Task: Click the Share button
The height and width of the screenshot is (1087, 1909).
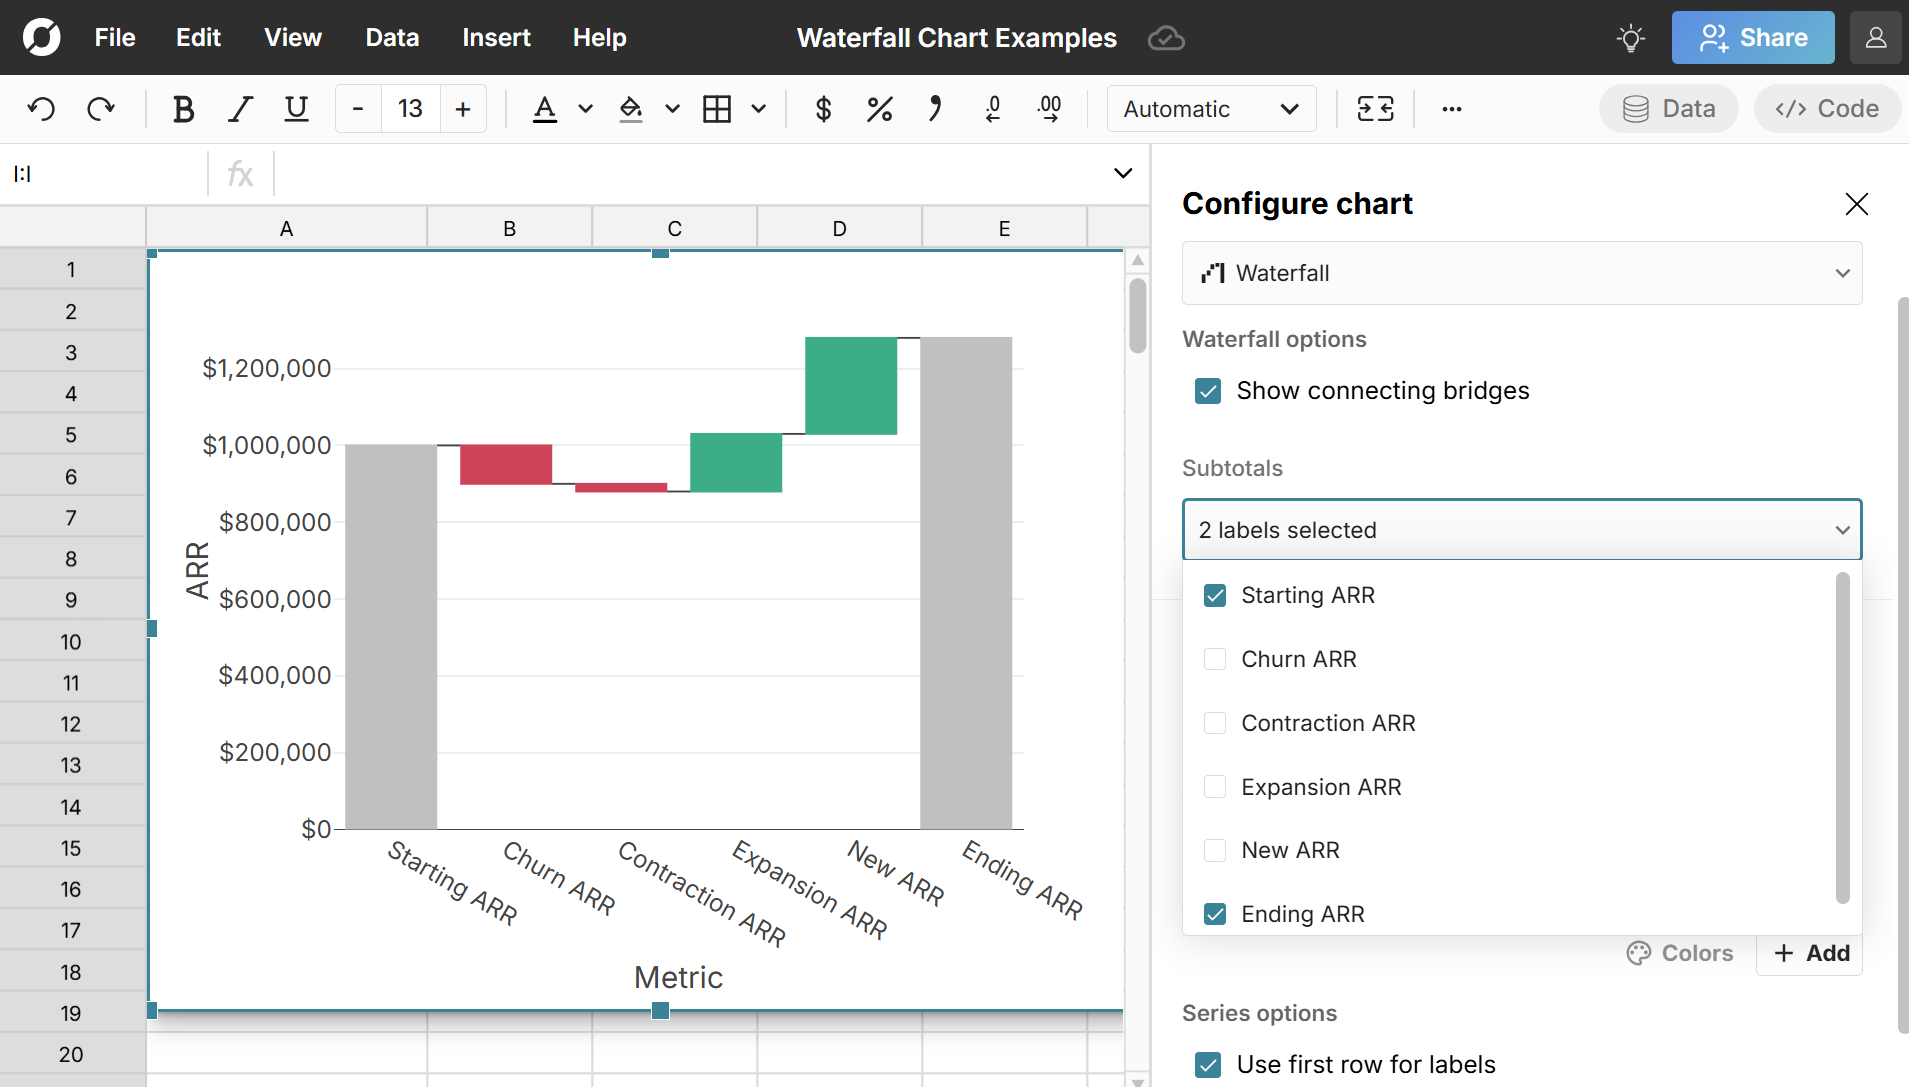Action: click(x=1752, y=38)
